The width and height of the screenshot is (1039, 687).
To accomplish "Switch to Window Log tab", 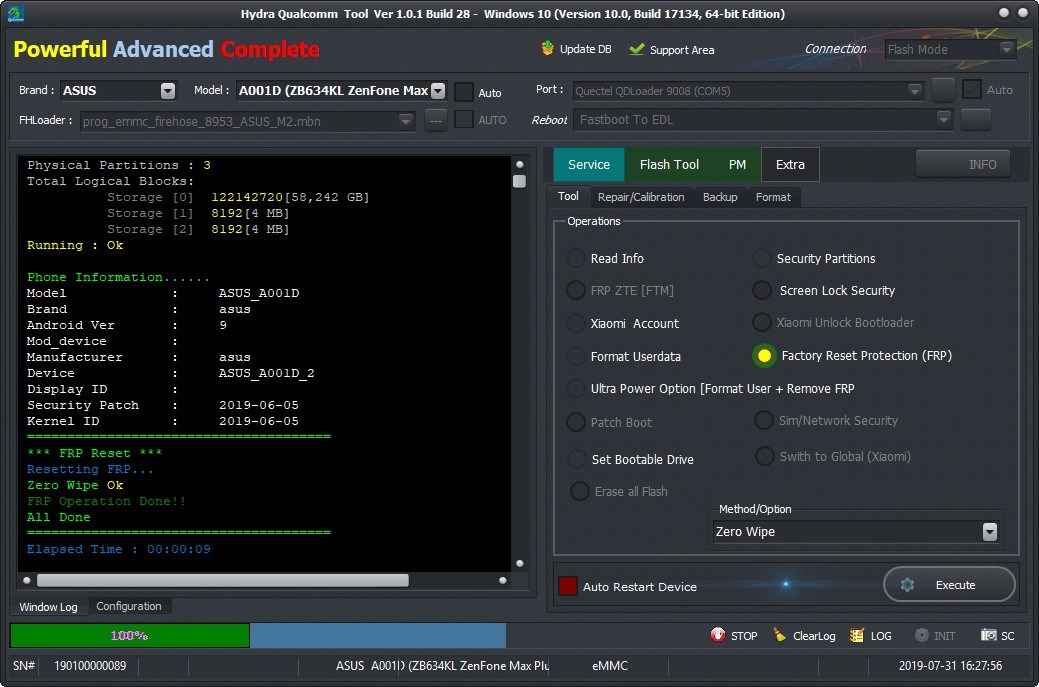I will click(48, 607).
